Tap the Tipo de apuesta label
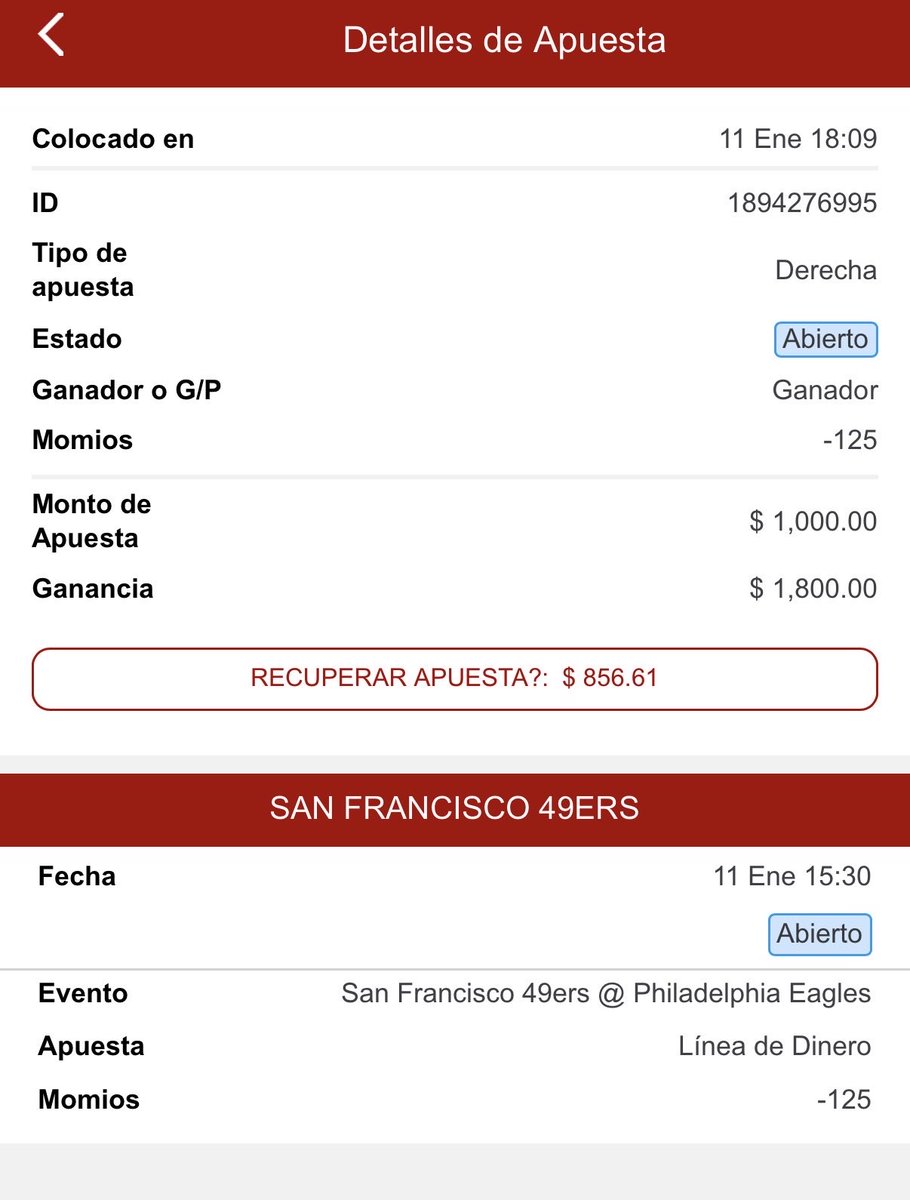910x1200 pixels. (x=83, y=270)
